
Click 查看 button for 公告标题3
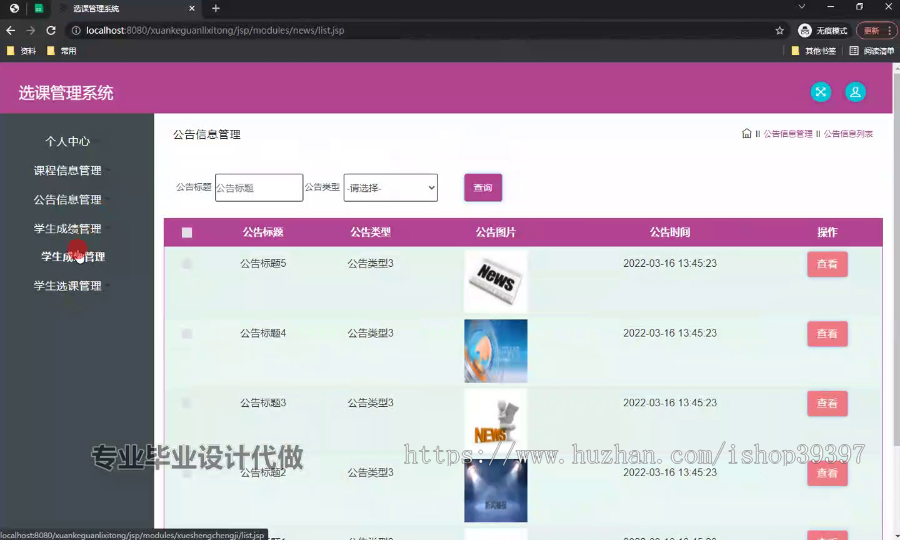coord(827,403)
